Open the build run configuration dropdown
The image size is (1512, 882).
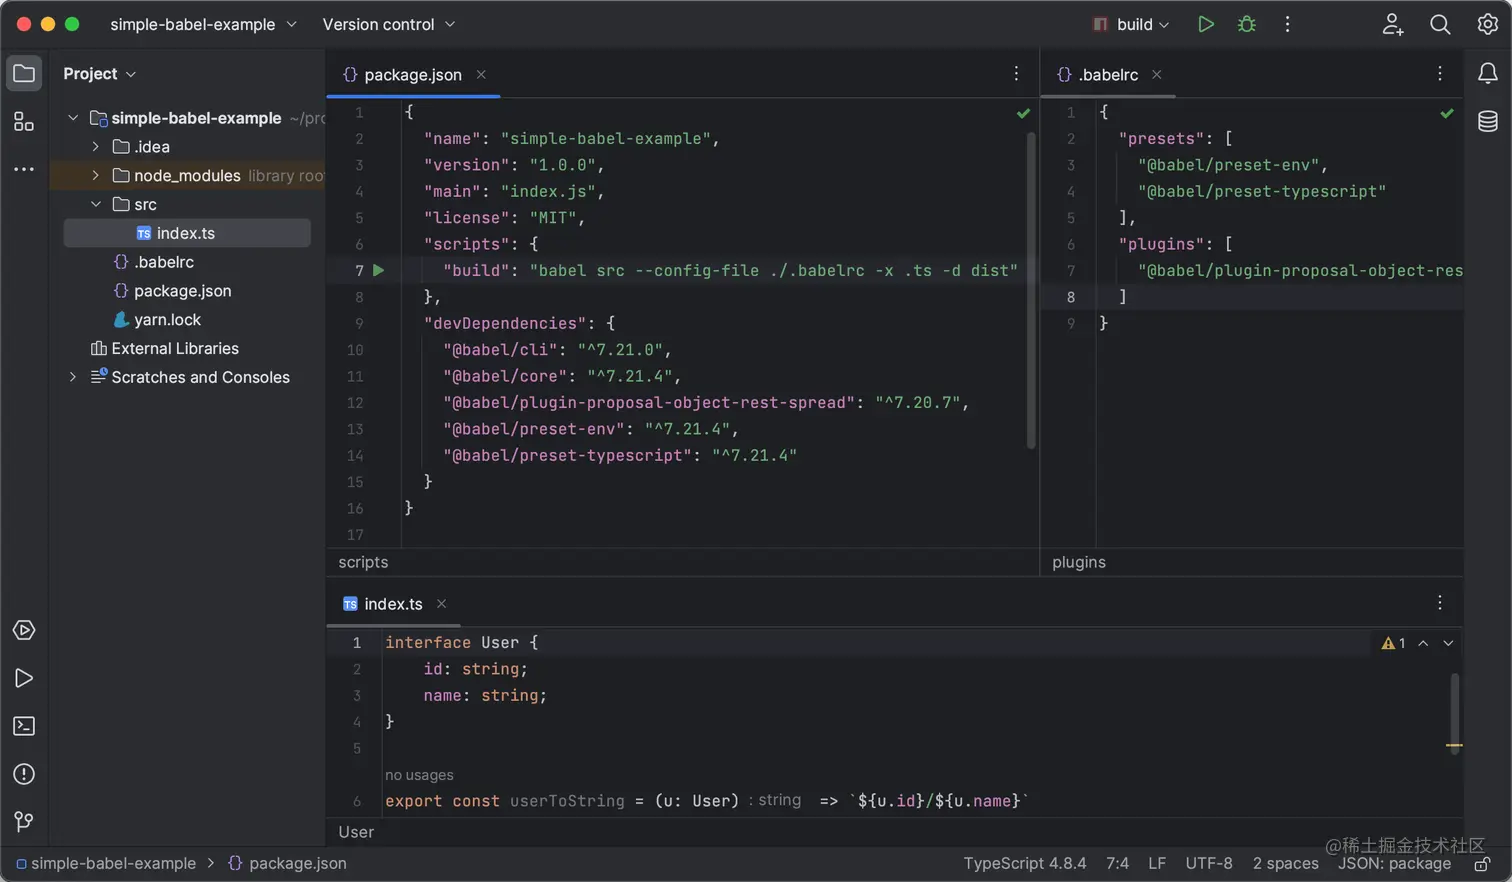[1134, 24]
